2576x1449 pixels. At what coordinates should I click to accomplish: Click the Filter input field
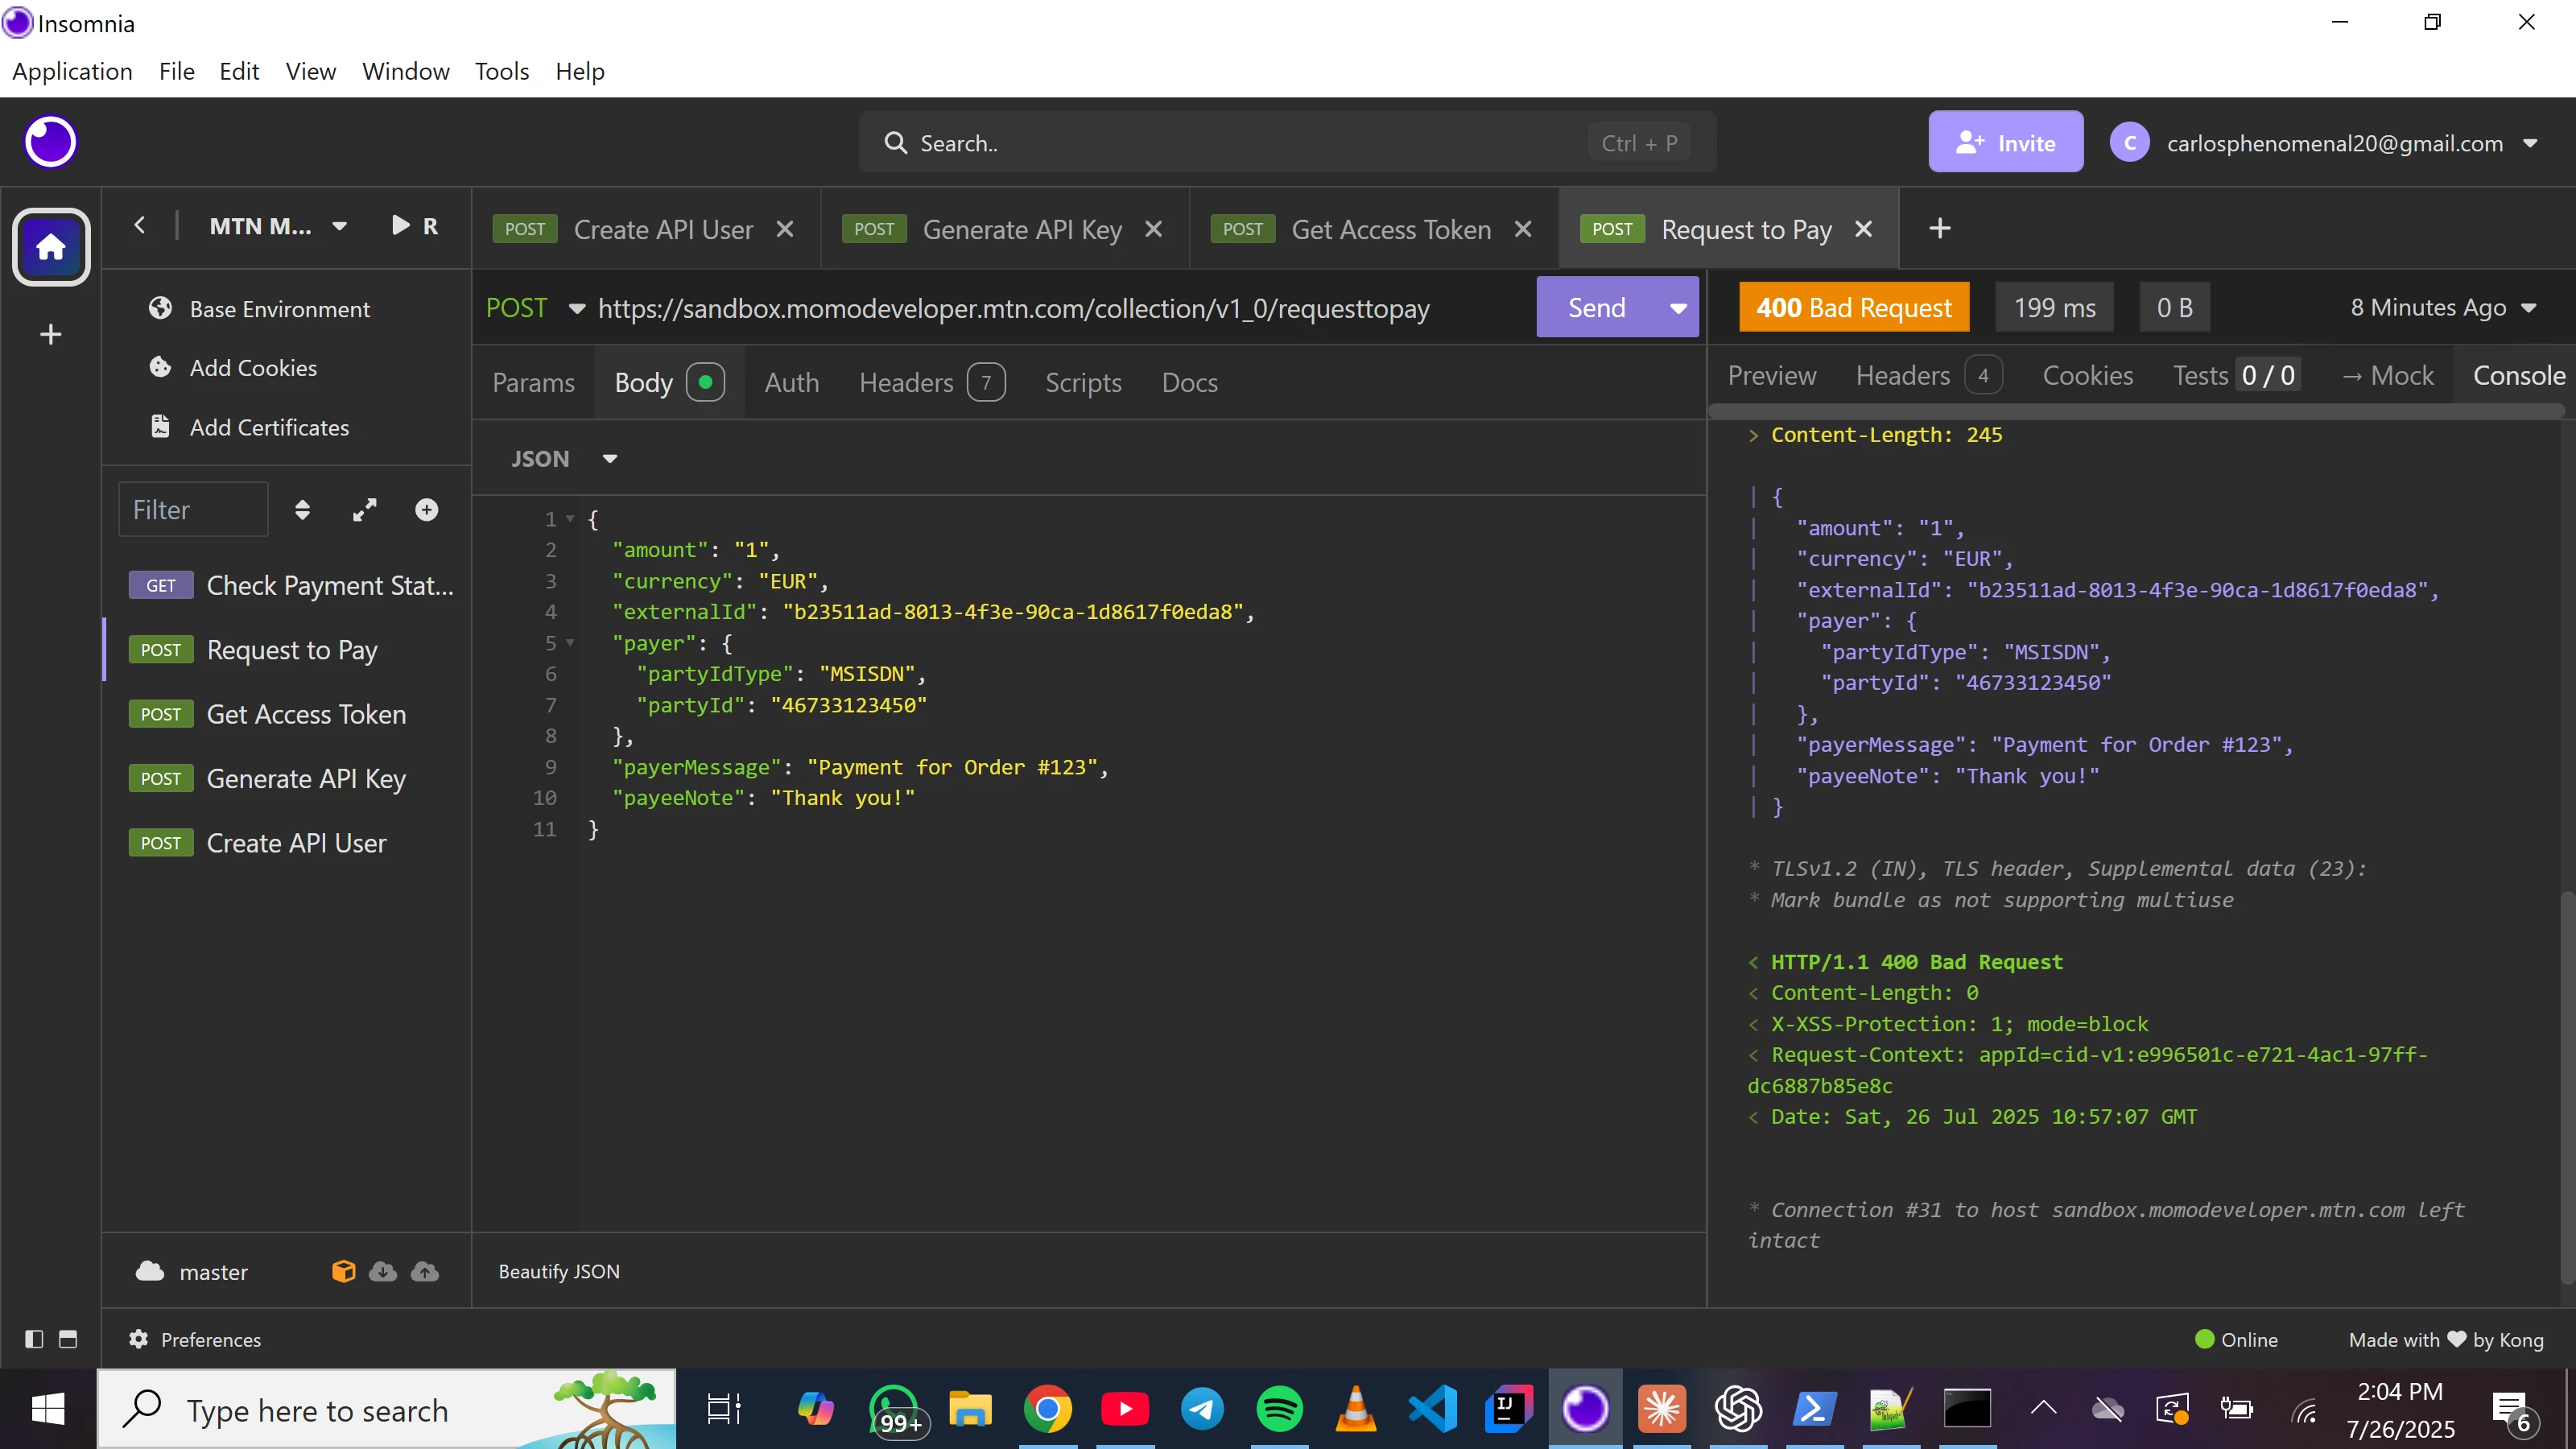coord(193,510)
